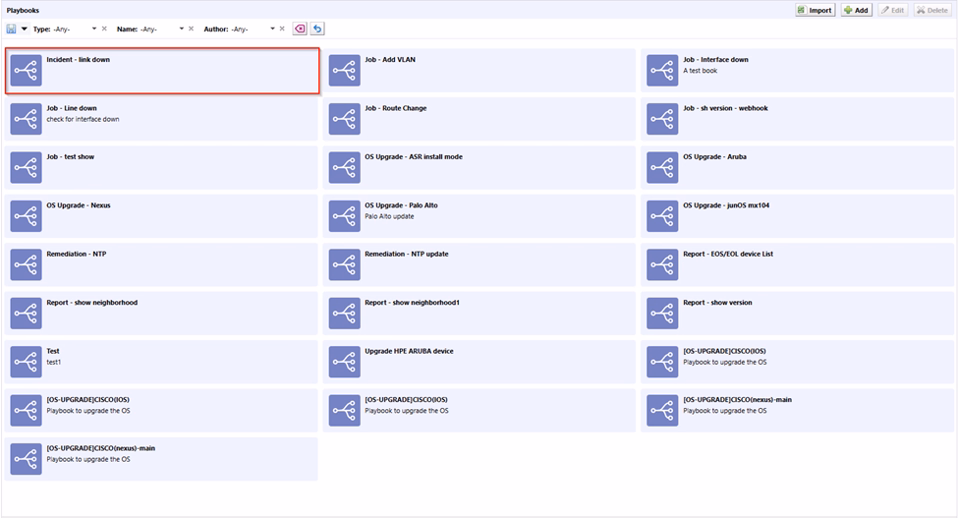Click the Report - show neighborhood1 playbook icon
Image resolution: width=958 pixels, height=518 pixels.
345,313
